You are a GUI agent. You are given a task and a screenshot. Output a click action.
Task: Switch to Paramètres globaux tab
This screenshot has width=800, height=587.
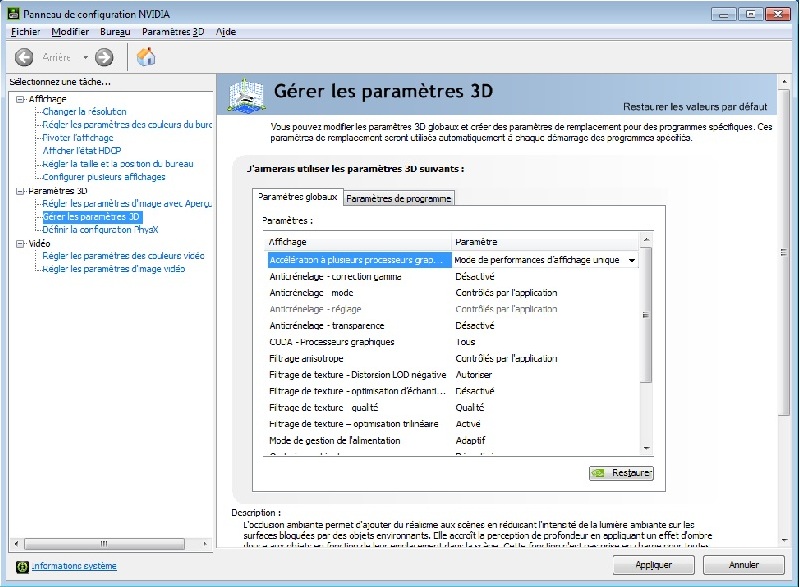click(297, 196)
